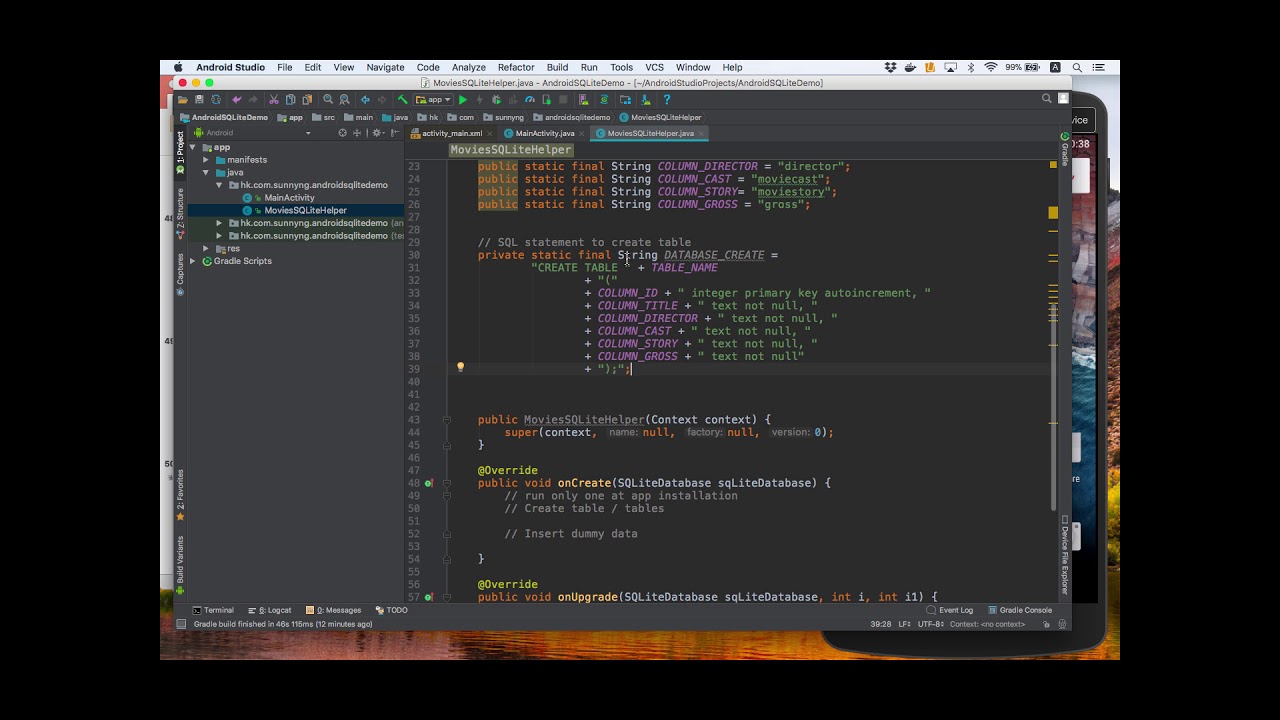Select MoviesSQLiteHelper in project tree
The height and width of the screenshot is (720, 1280).
[x=305, y=210]
